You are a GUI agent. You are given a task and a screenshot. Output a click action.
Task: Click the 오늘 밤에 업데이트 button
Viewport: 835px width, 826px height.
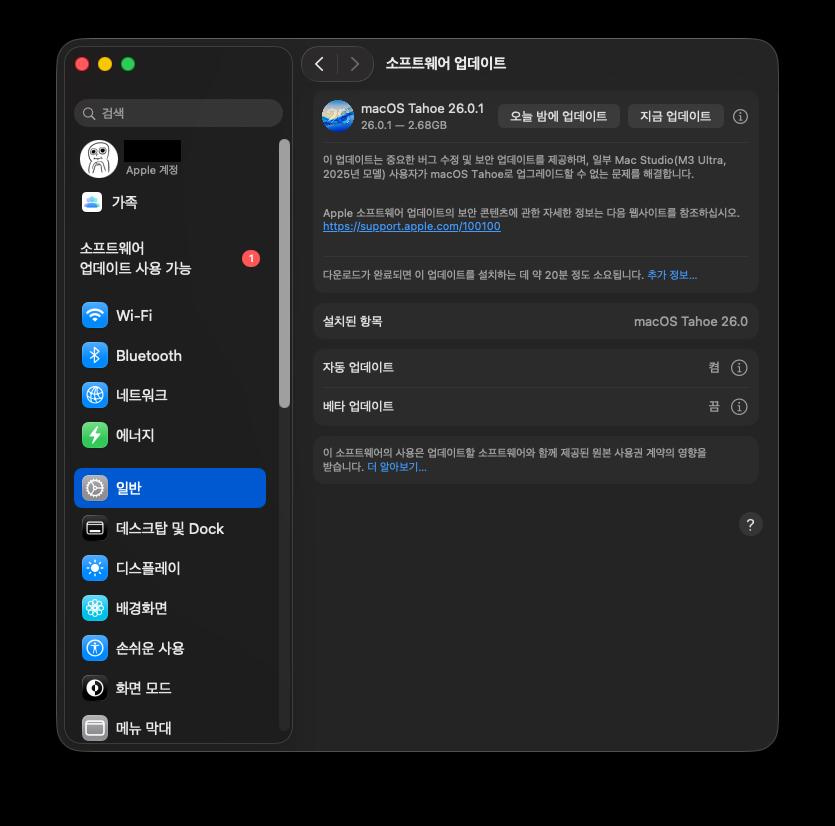558,116
